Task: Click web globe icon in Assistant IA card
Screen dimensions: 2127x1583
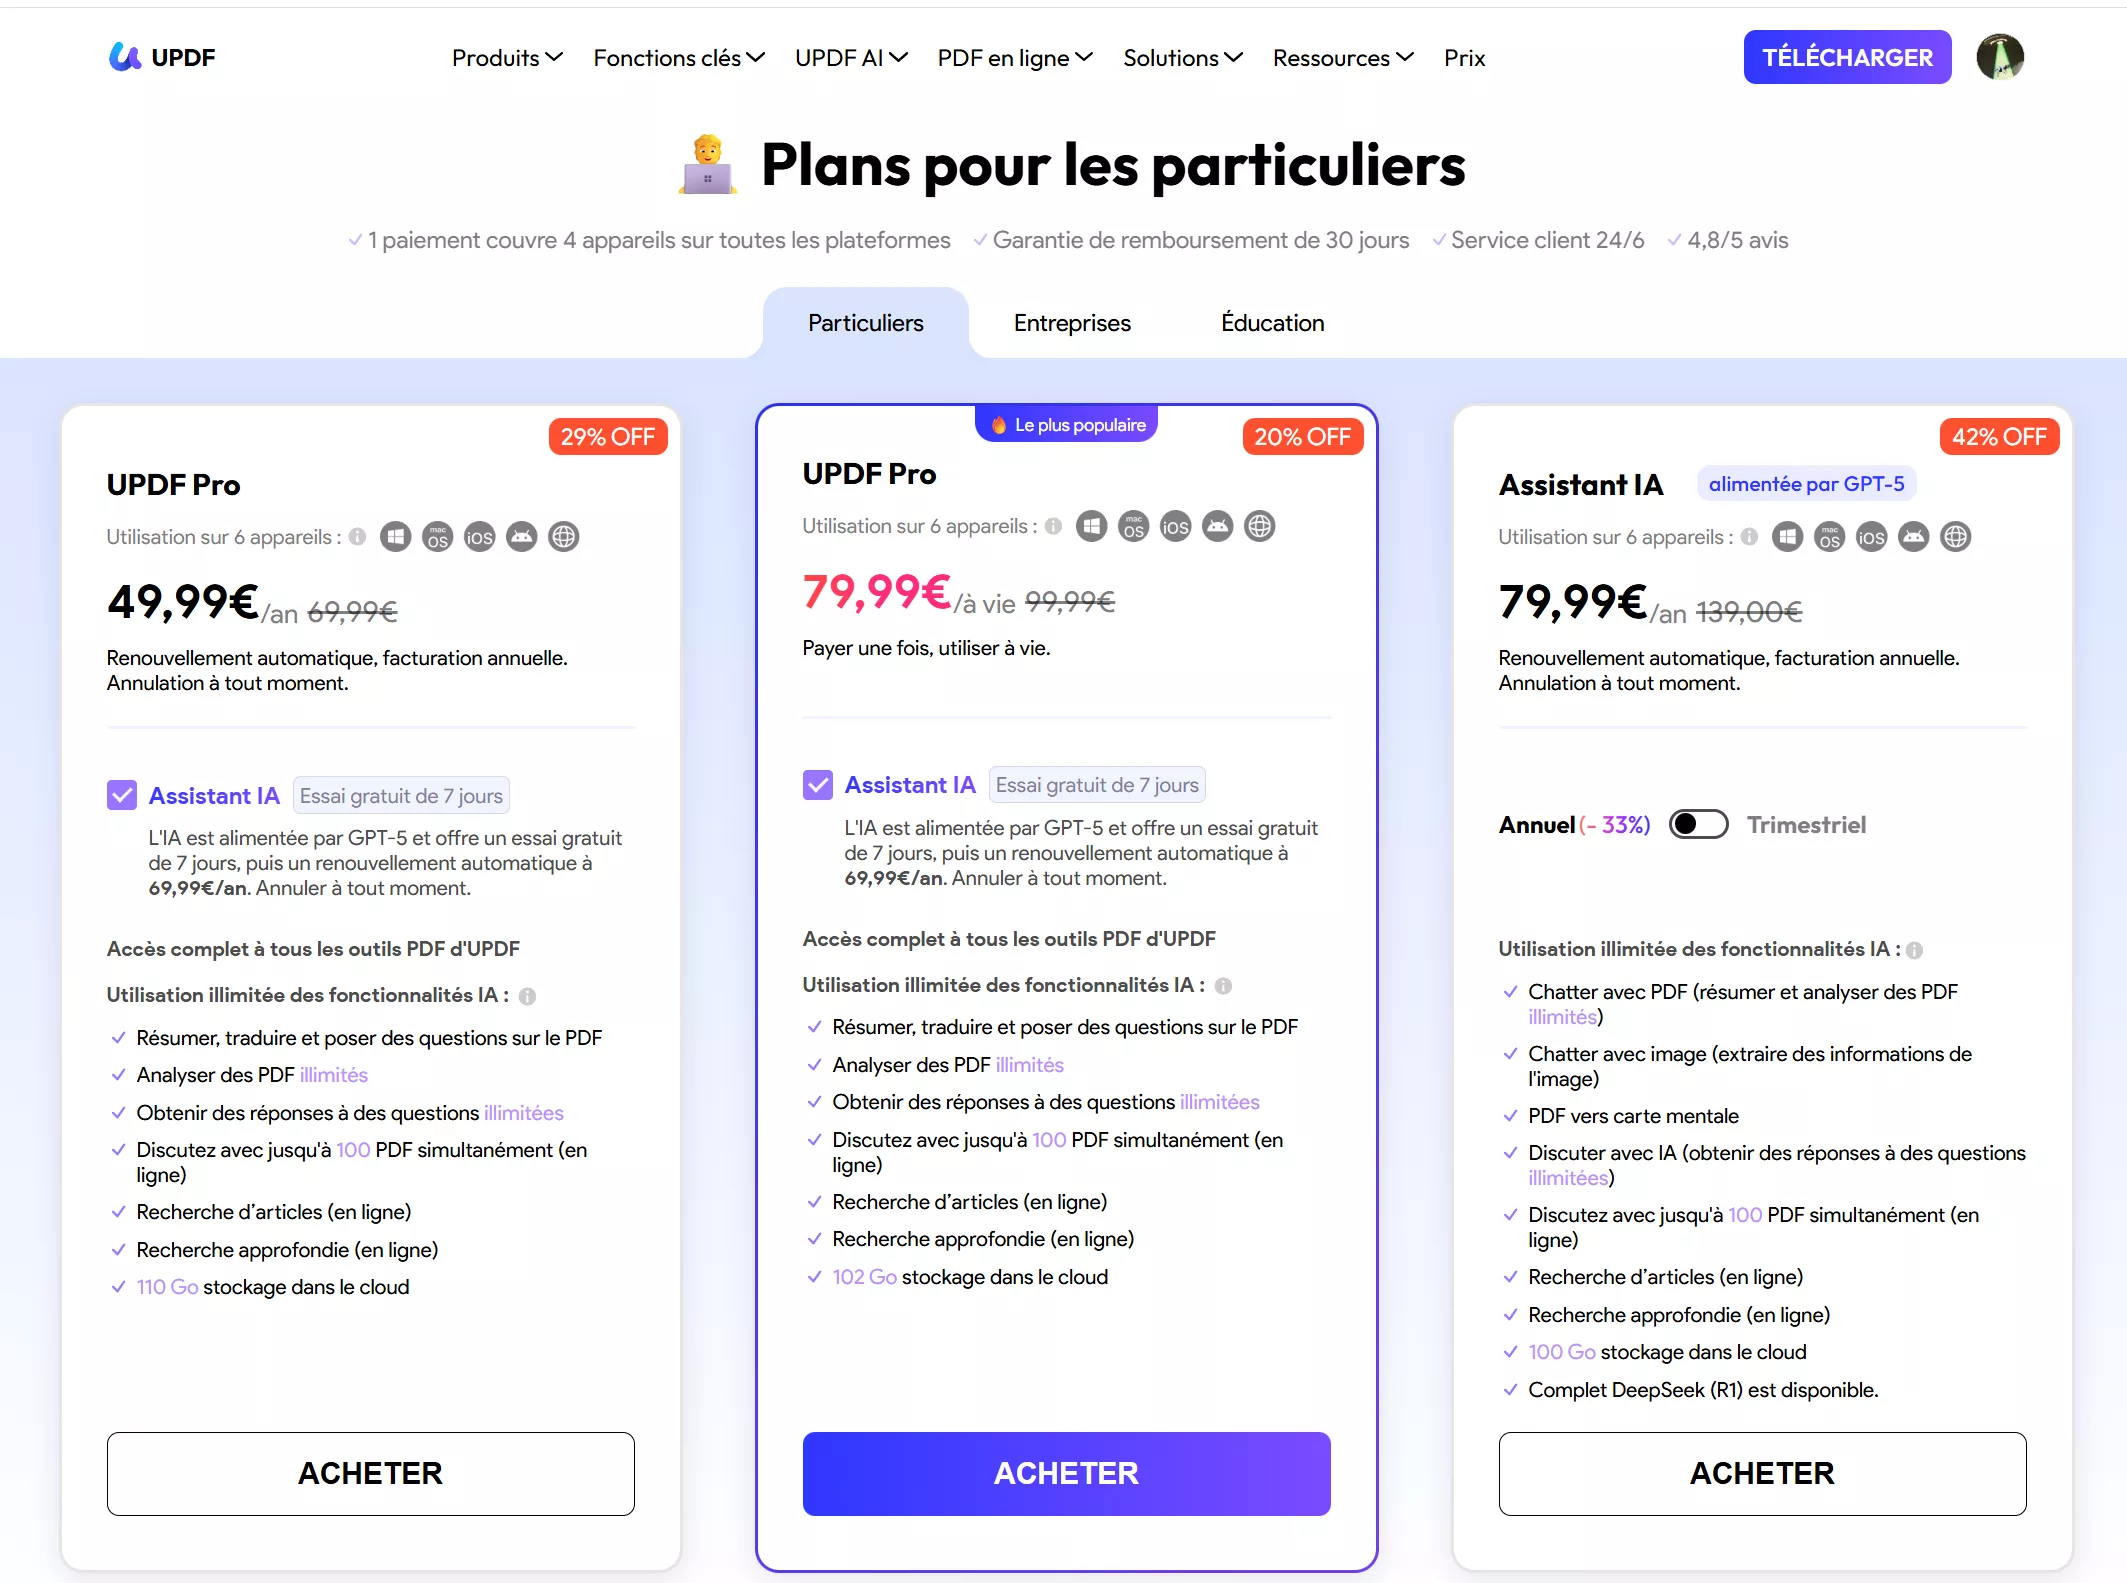Action: tap(1955, 537)
